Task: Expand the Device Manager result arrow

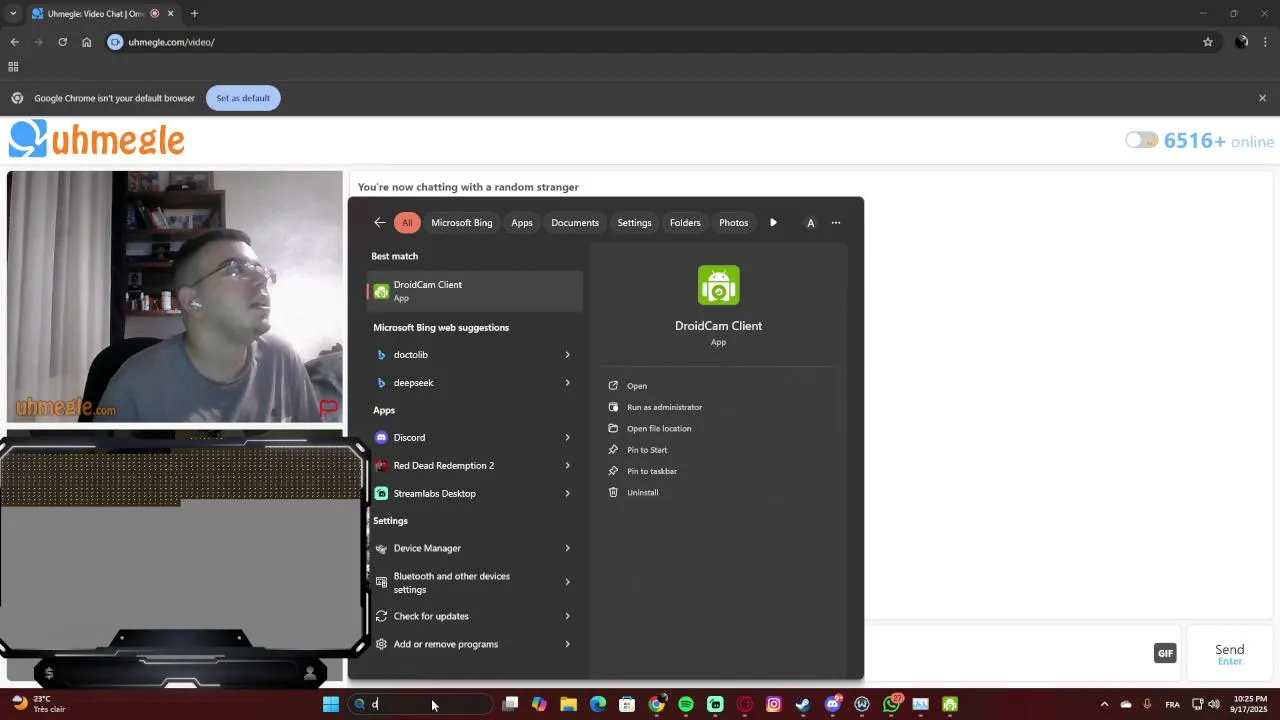Action: 567,548
